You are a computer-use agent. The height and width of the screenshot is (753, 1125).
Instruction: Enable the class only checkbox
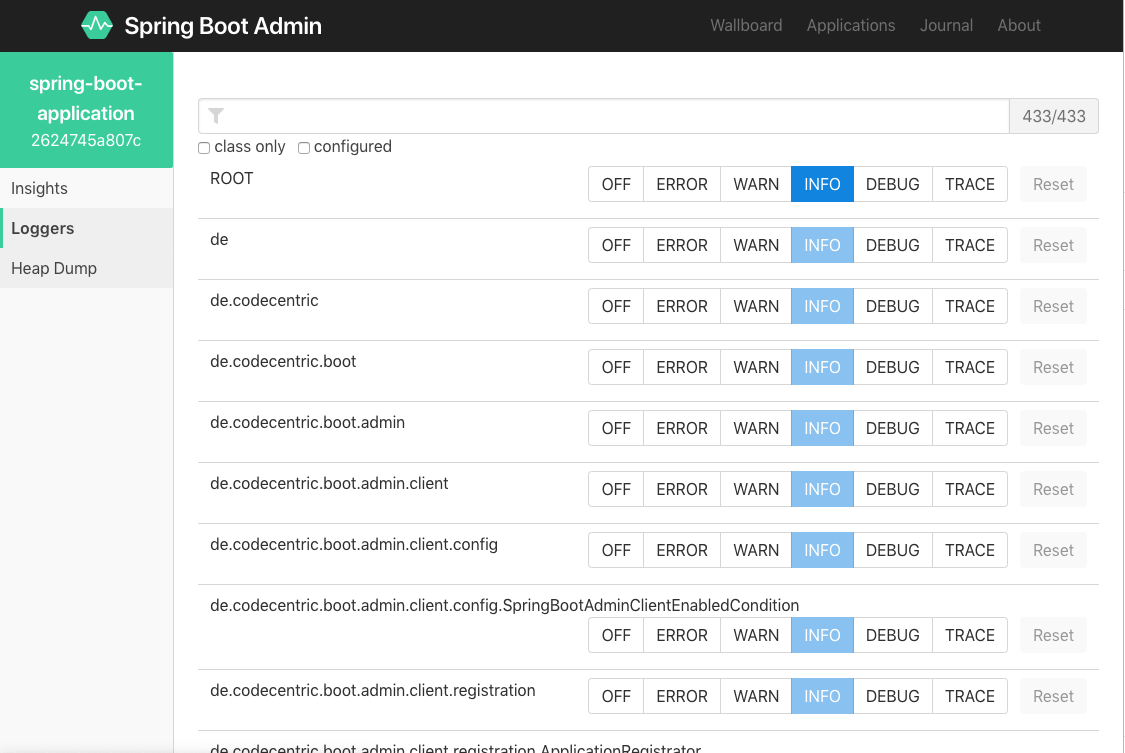[204, 147]
